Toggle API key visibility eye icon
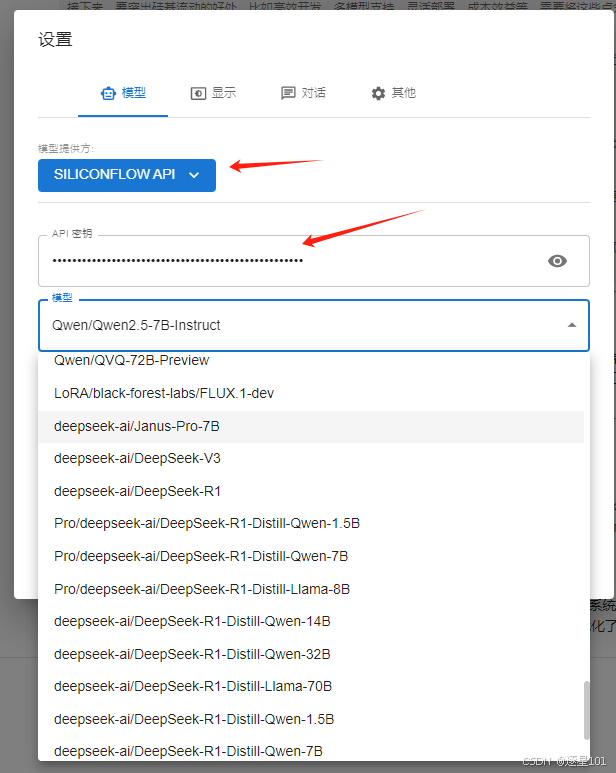The image size is (616, 773). click(557, 261)
